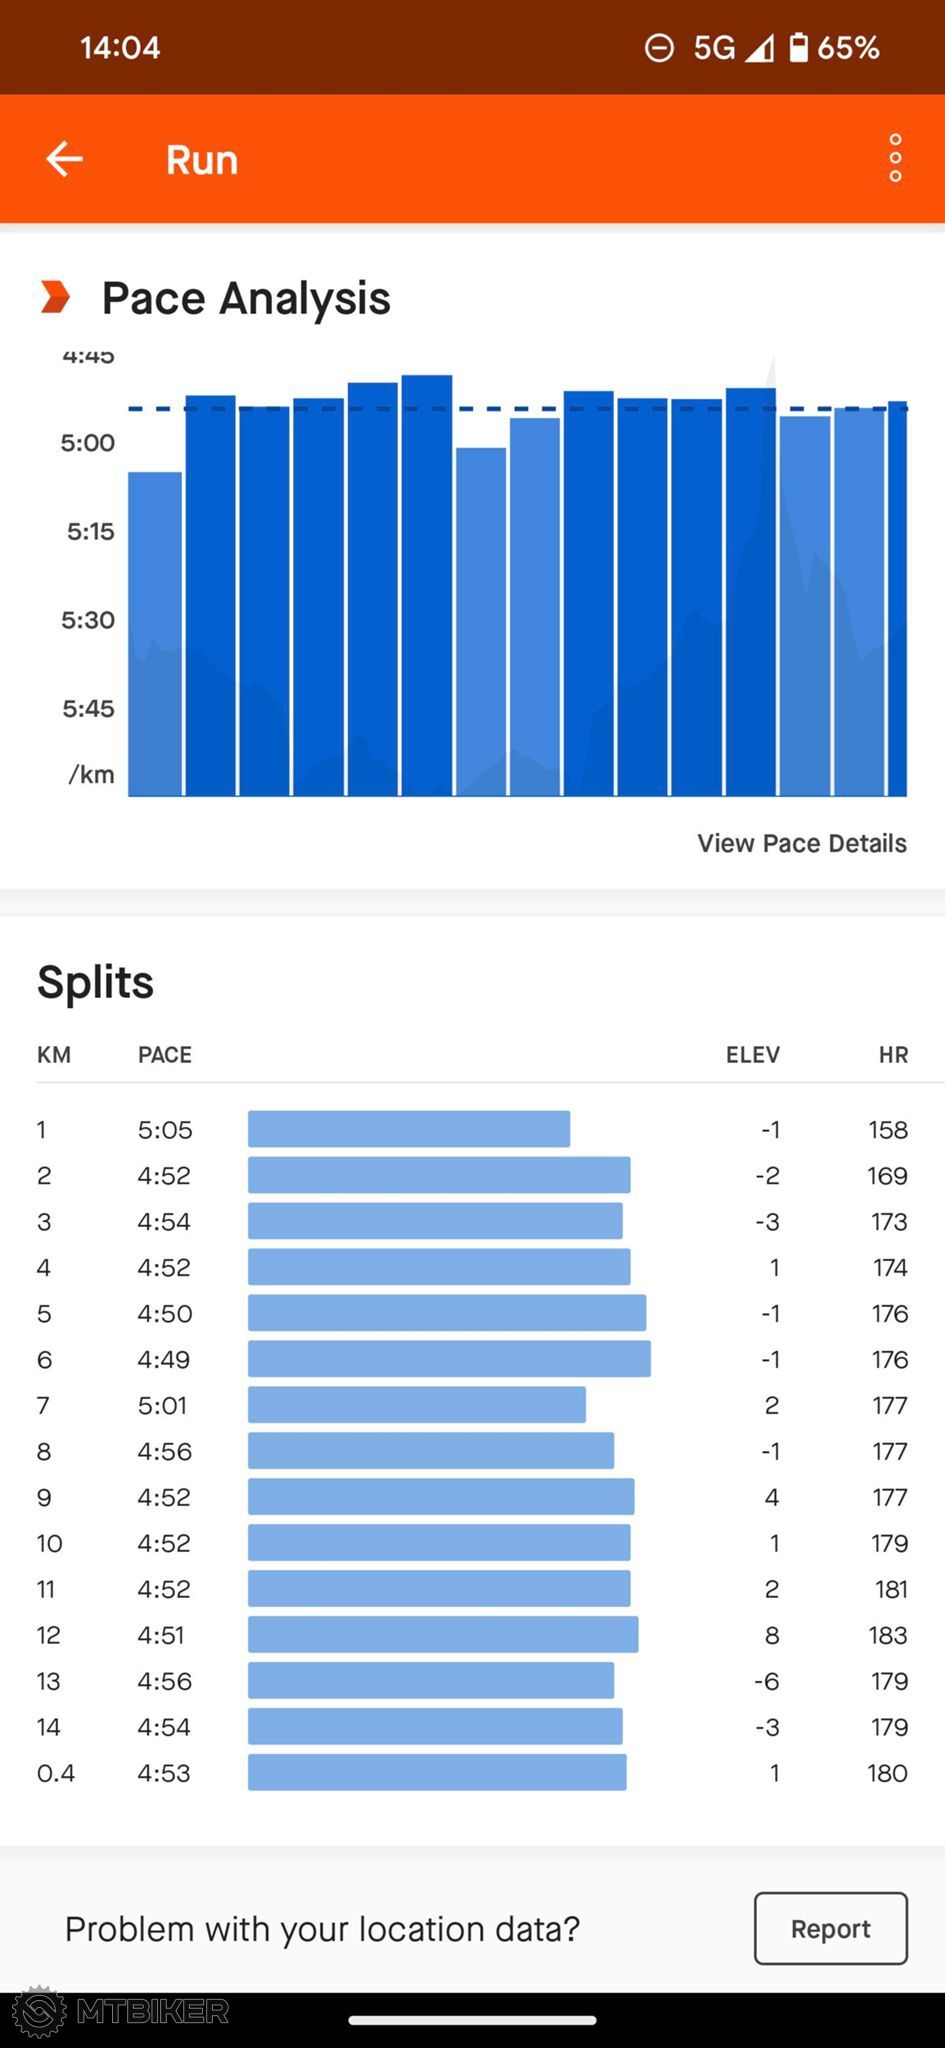Select the km 1 split bar
945x2048 pixels.
[408, 1129]
